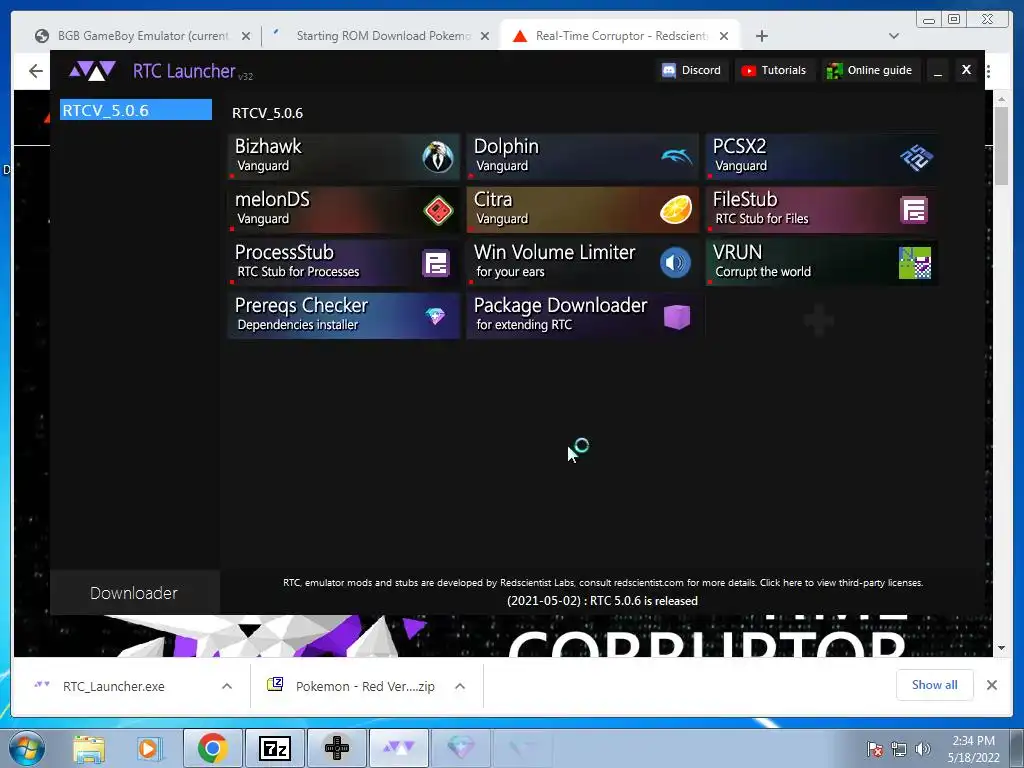Click the Bizhawk title text
The height and width of the screenshot is (768, 1024).
[268, 146]
